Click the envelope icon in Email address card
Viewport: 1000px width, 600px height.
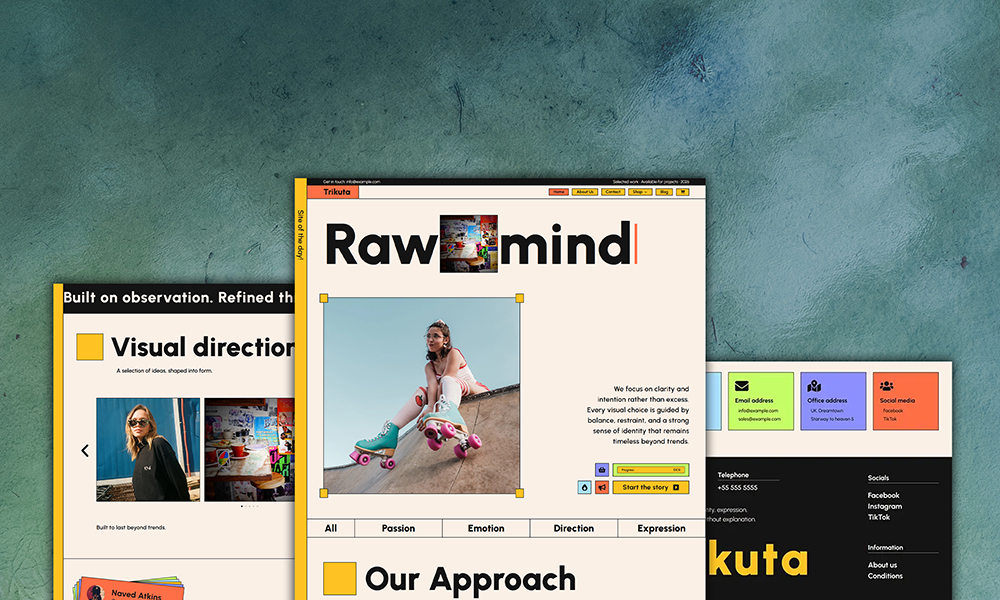click(x=741, y=386)
